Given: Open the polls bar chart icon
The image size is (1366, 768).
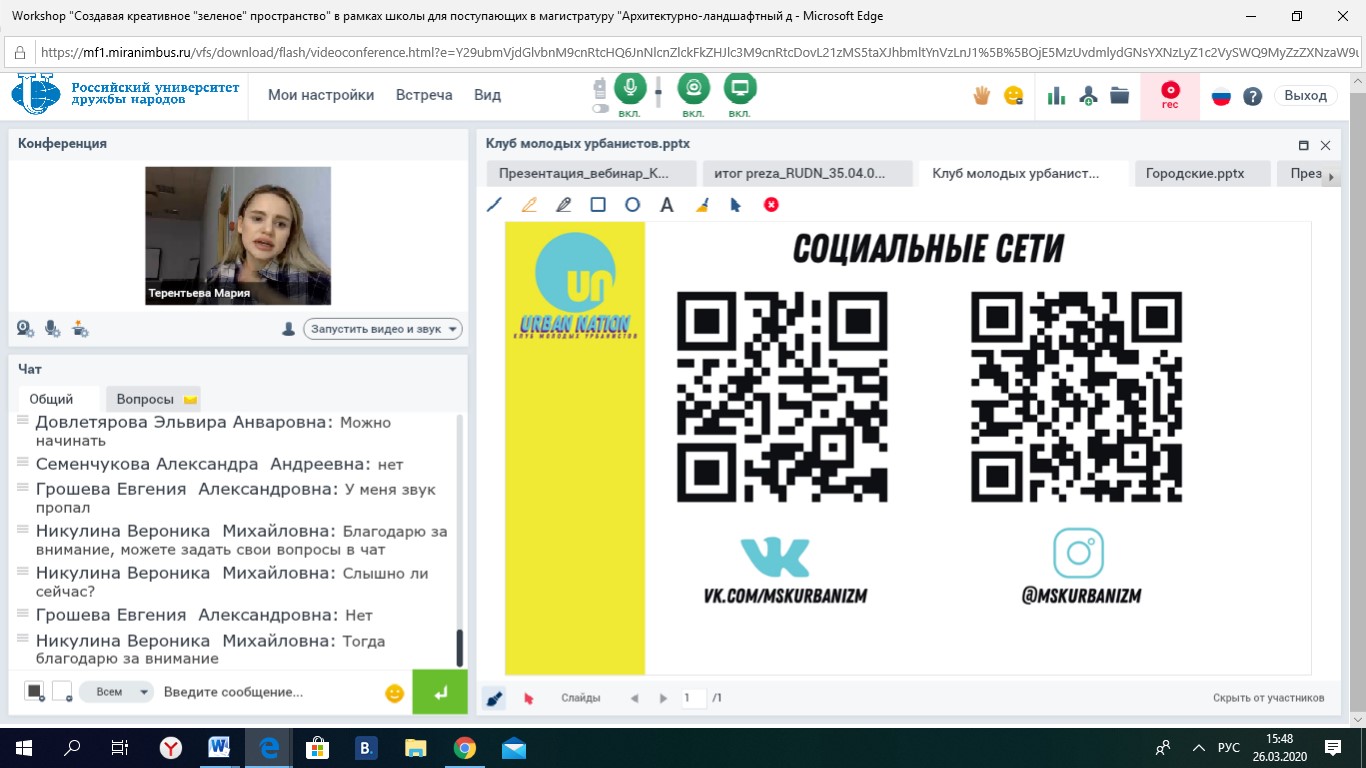Looking at the screenshot, I should [x=1056, y=96].
